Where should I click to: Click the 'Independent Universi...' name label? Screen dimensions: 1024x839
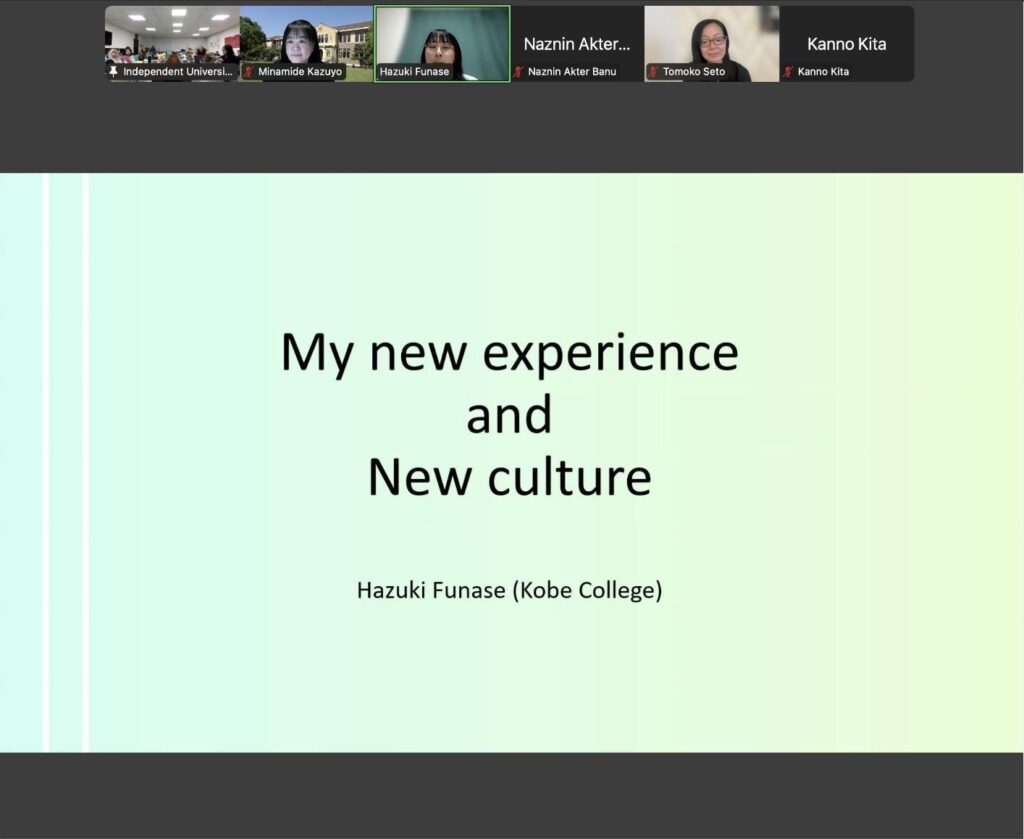(x=178, y=72)
